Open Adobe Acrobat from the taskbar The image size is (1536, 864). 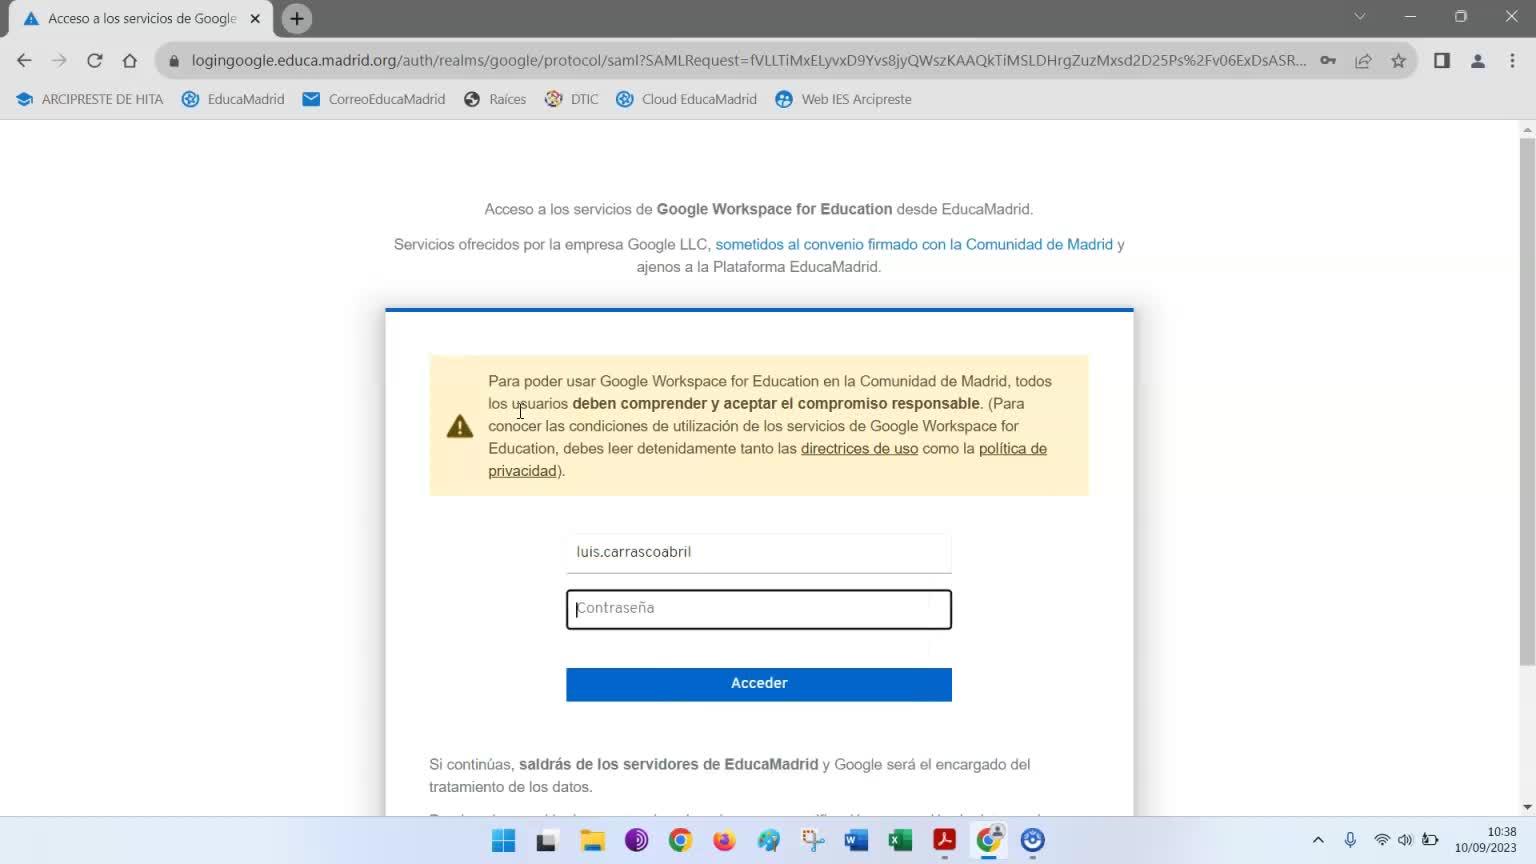point(945,840)
